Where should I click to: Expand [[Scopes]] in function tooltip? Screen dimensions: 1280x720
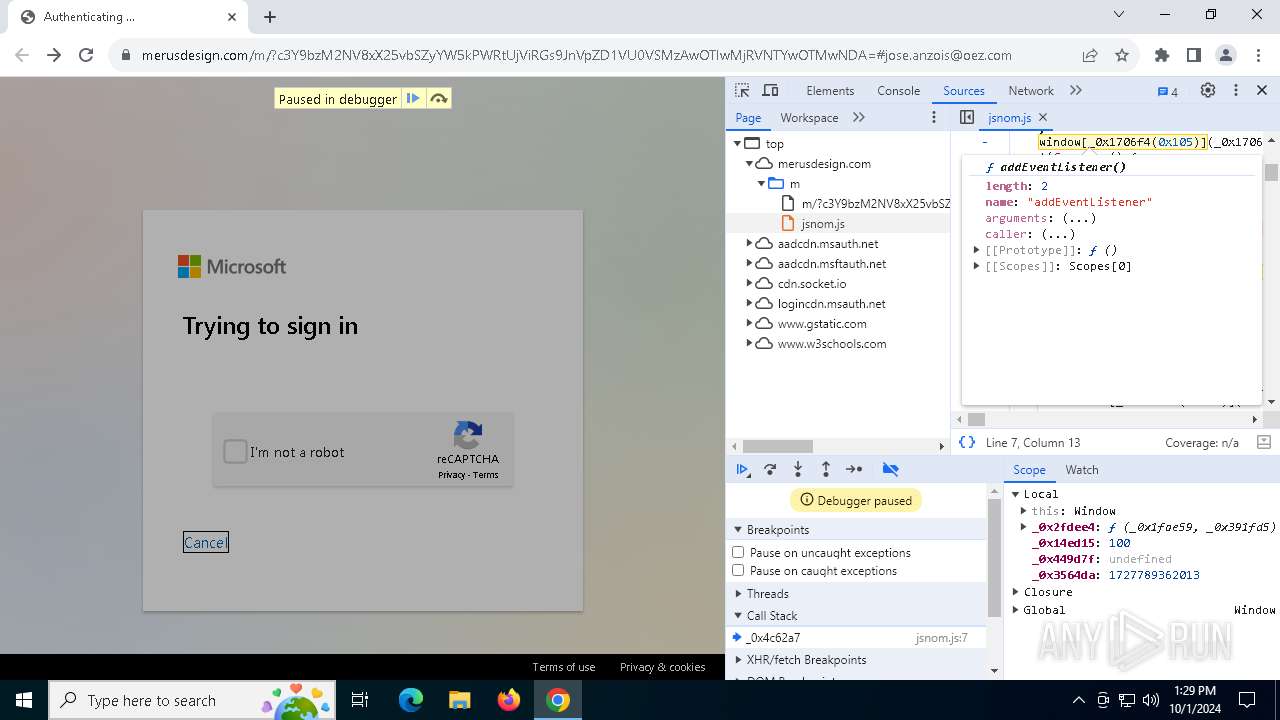point(977,266)
